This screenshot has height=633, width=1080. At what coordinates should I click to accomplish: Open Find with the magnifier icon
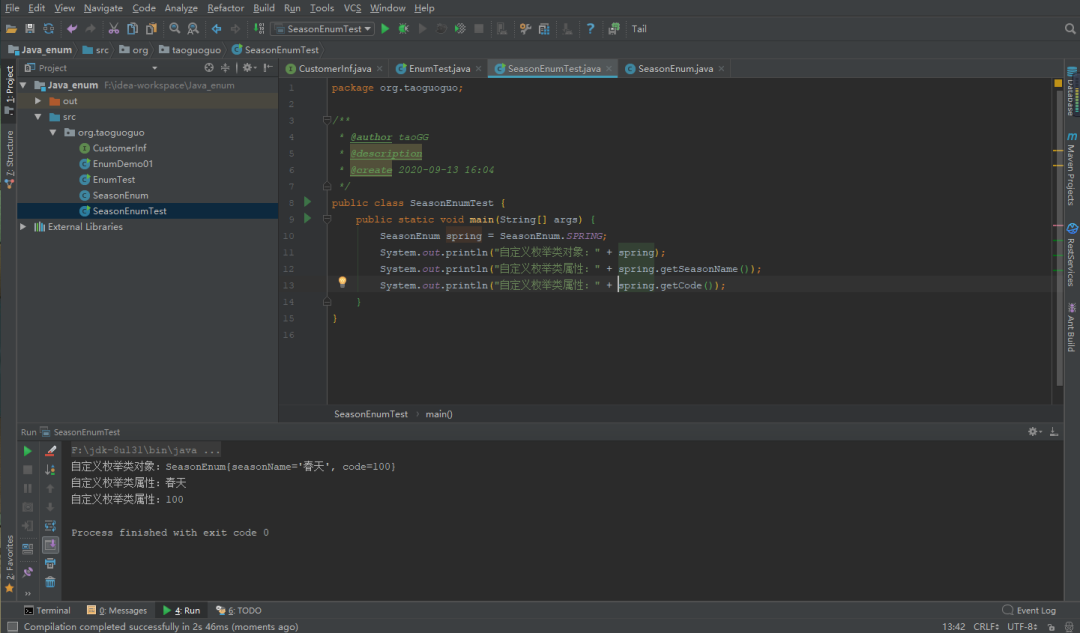tap(175, 29)
